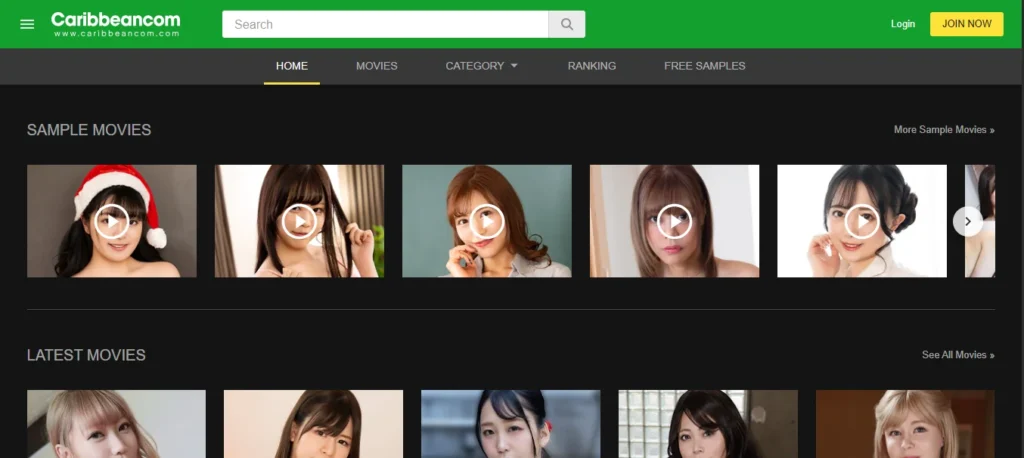Play the sample movie with the Santa hat

click(x=111, y=221)
